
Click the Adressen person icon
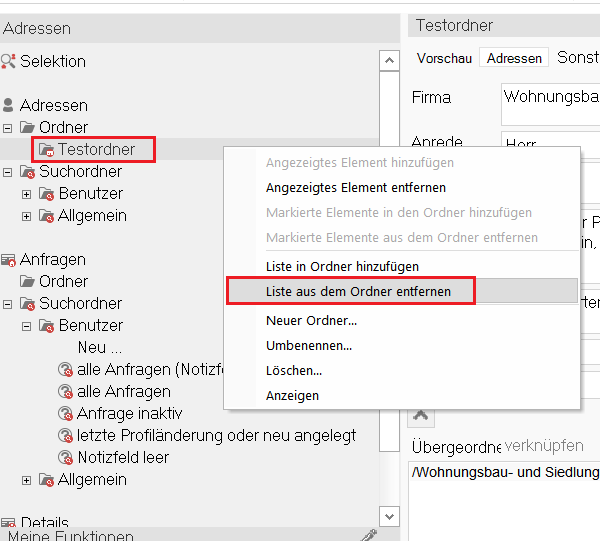(9, 105)
